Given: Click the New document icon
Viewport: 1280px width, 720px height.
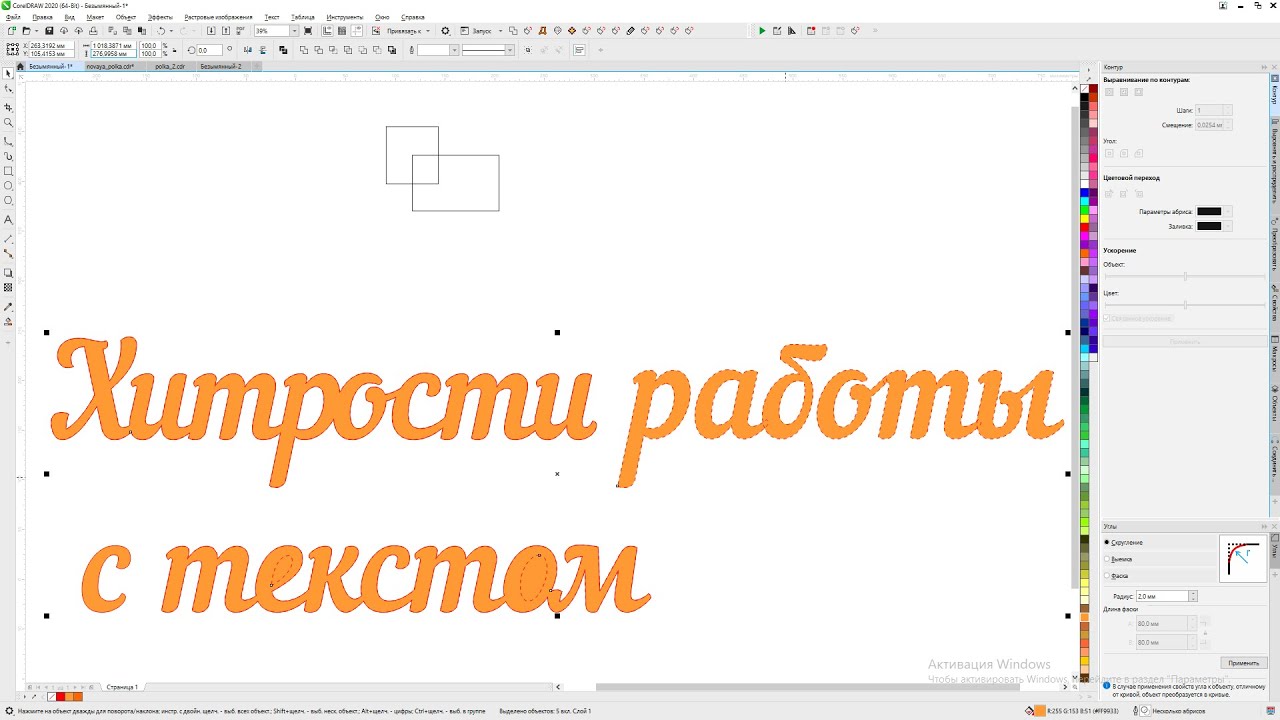Looking at the screenshot, I should [12, 31].
